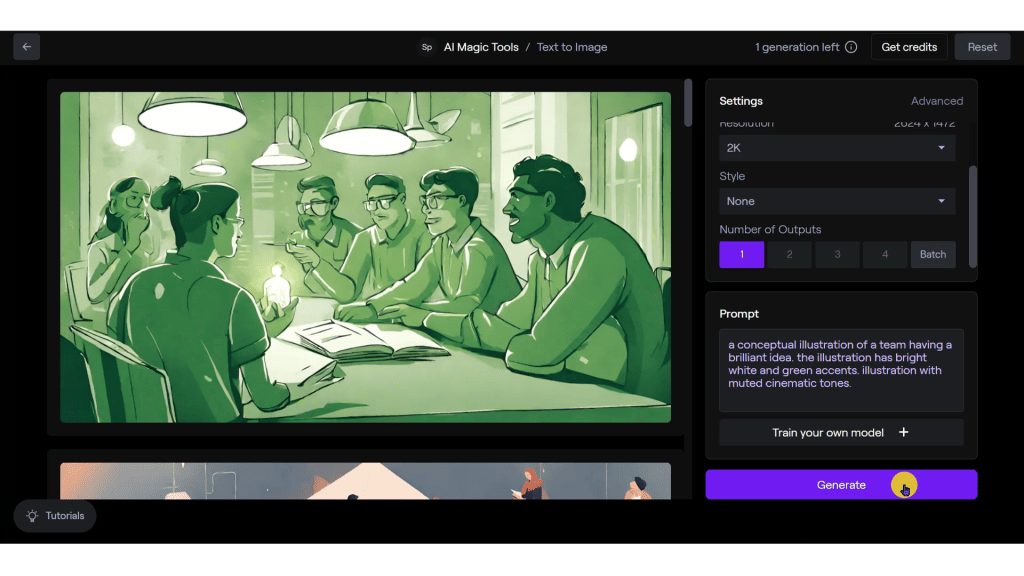Open the Style dropdown set to None
The image size is (1024, 576).
(x=837, y=201)
